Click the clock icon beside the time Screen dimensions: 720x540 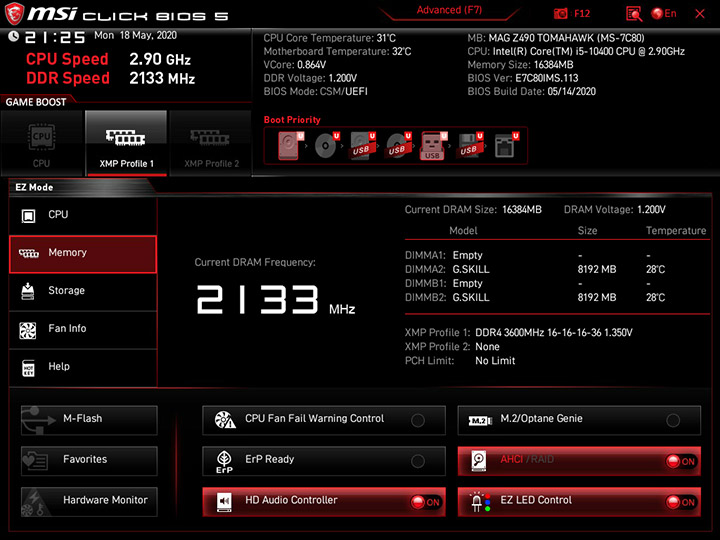tap(13, 36)
